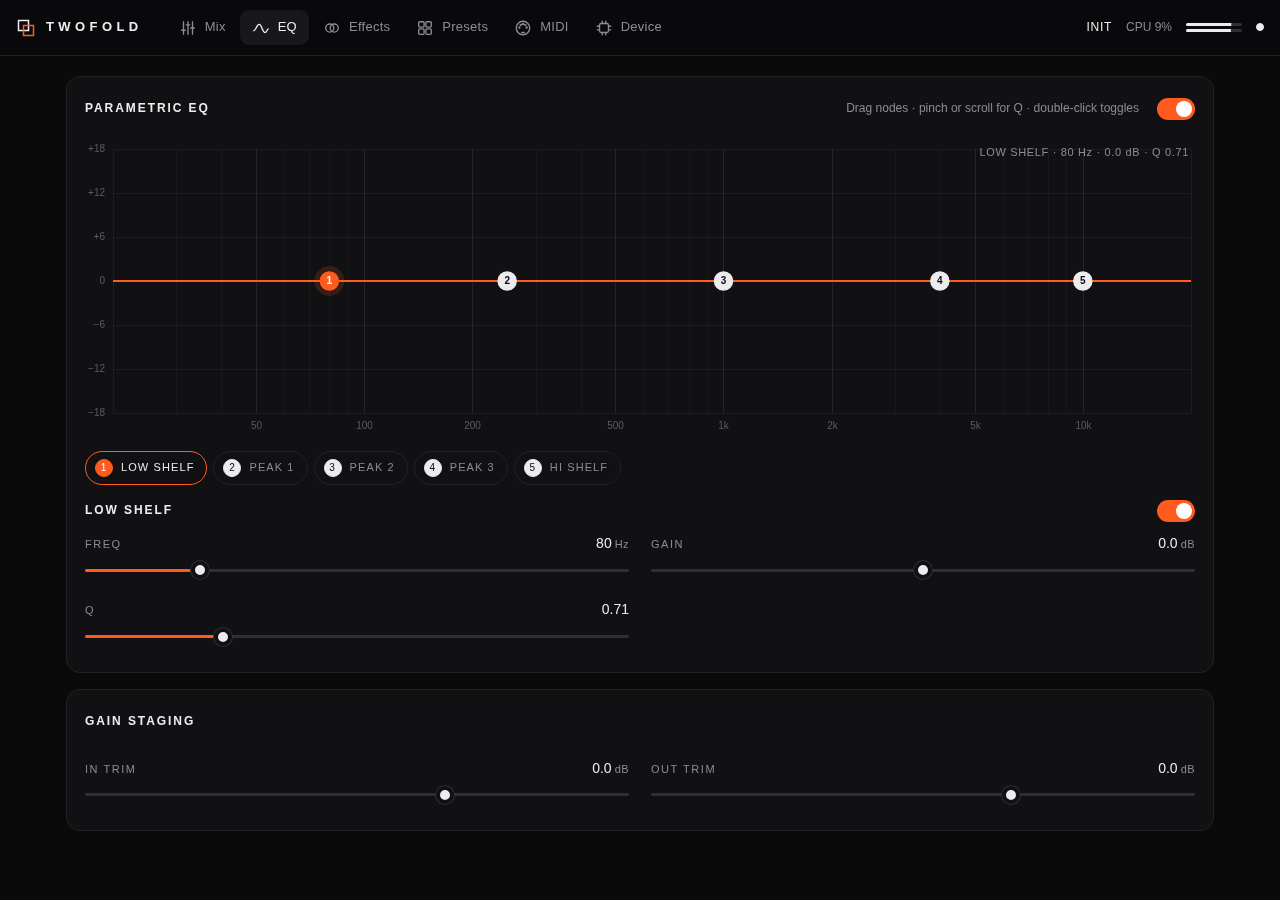
Task: Click the 80 Hz frequency value
Action: pyautogui.click(x=612, y=543)
